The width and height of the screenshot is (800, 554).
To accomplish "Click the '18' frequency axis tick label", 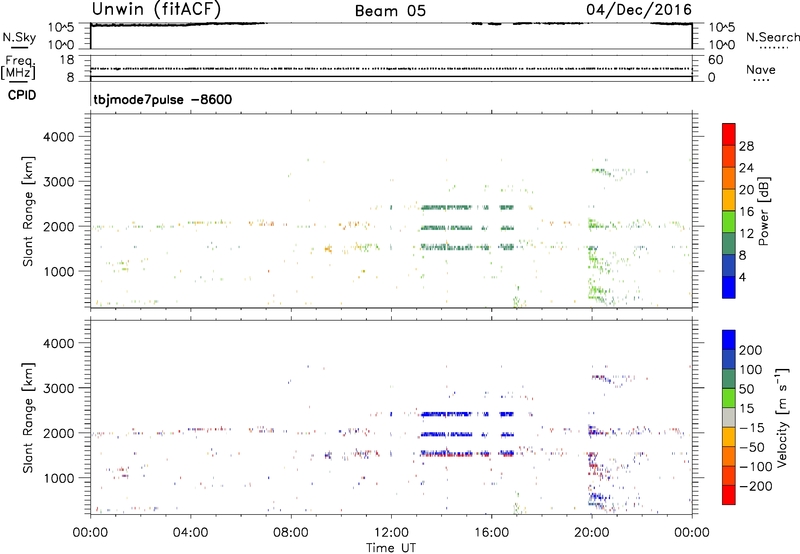I will click(67, 60).
